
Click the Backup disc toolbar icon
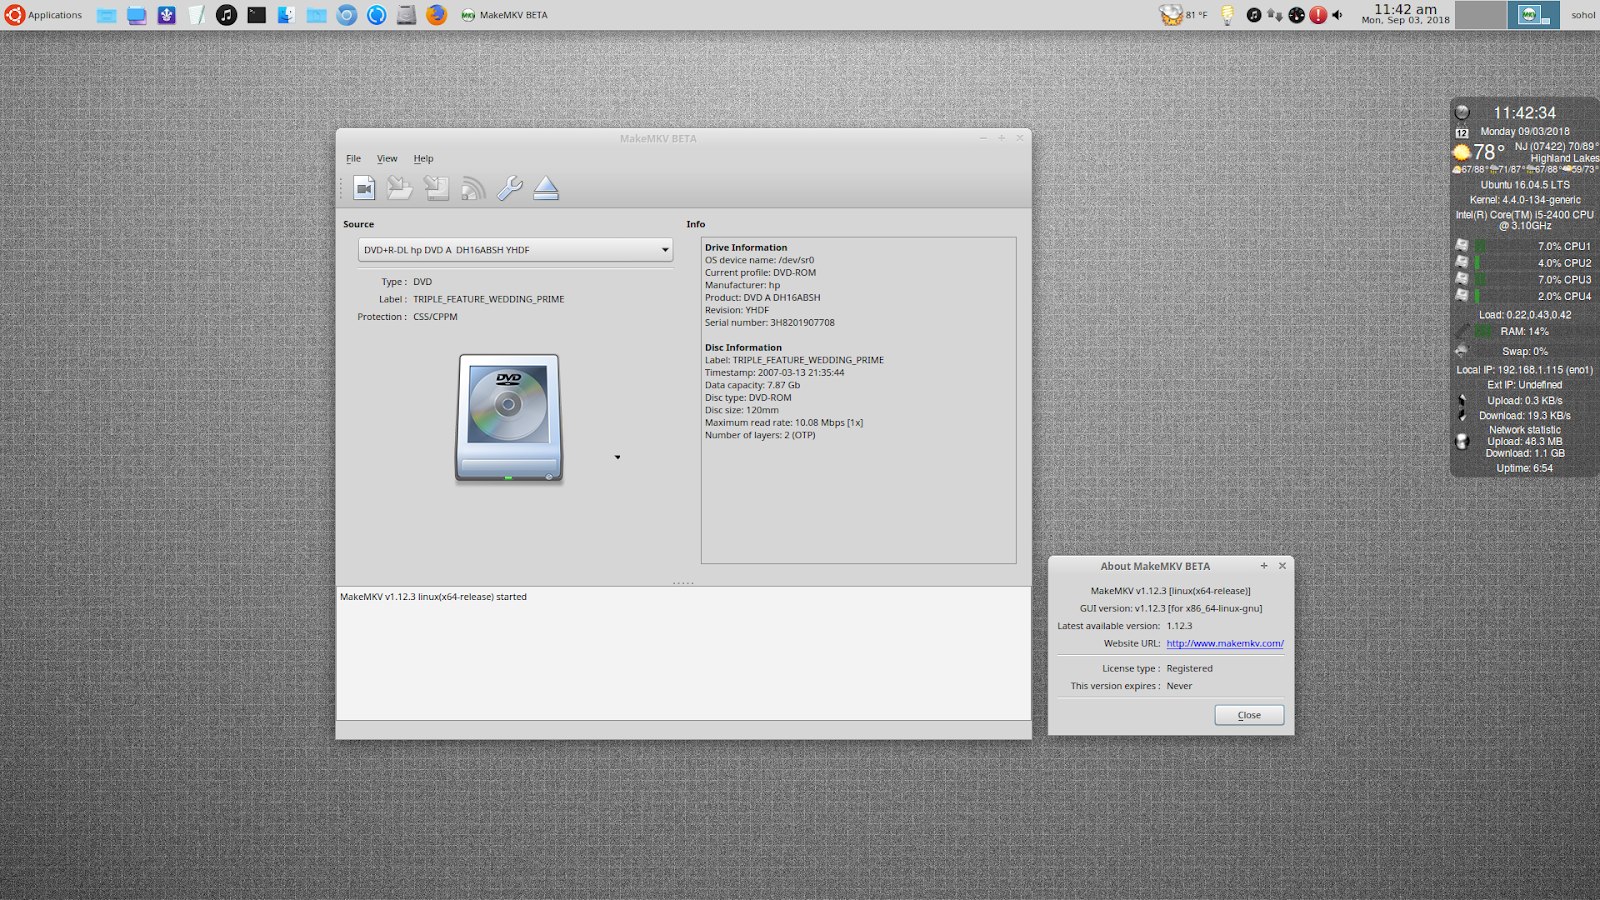coord(436,188)
